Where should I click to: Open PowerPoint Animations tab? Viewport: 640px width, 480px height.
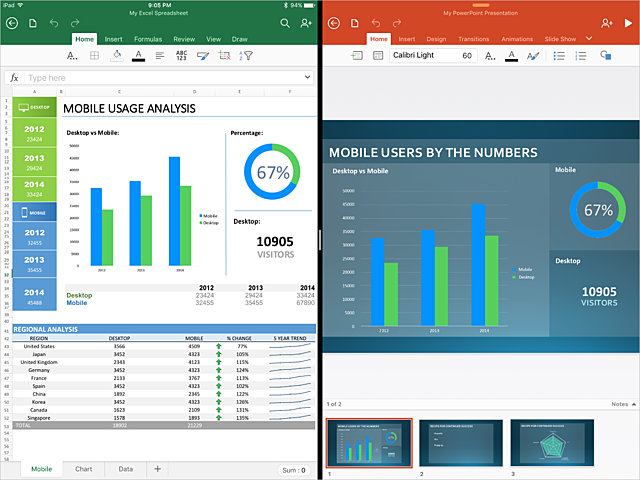[517, 39]
